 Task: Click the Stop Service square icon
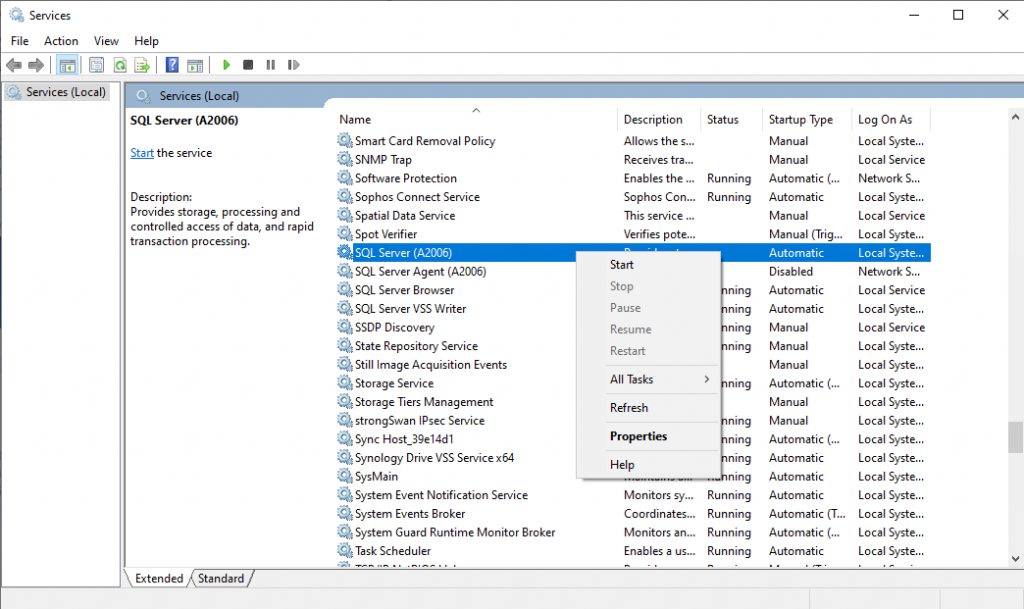click(248, 65)
